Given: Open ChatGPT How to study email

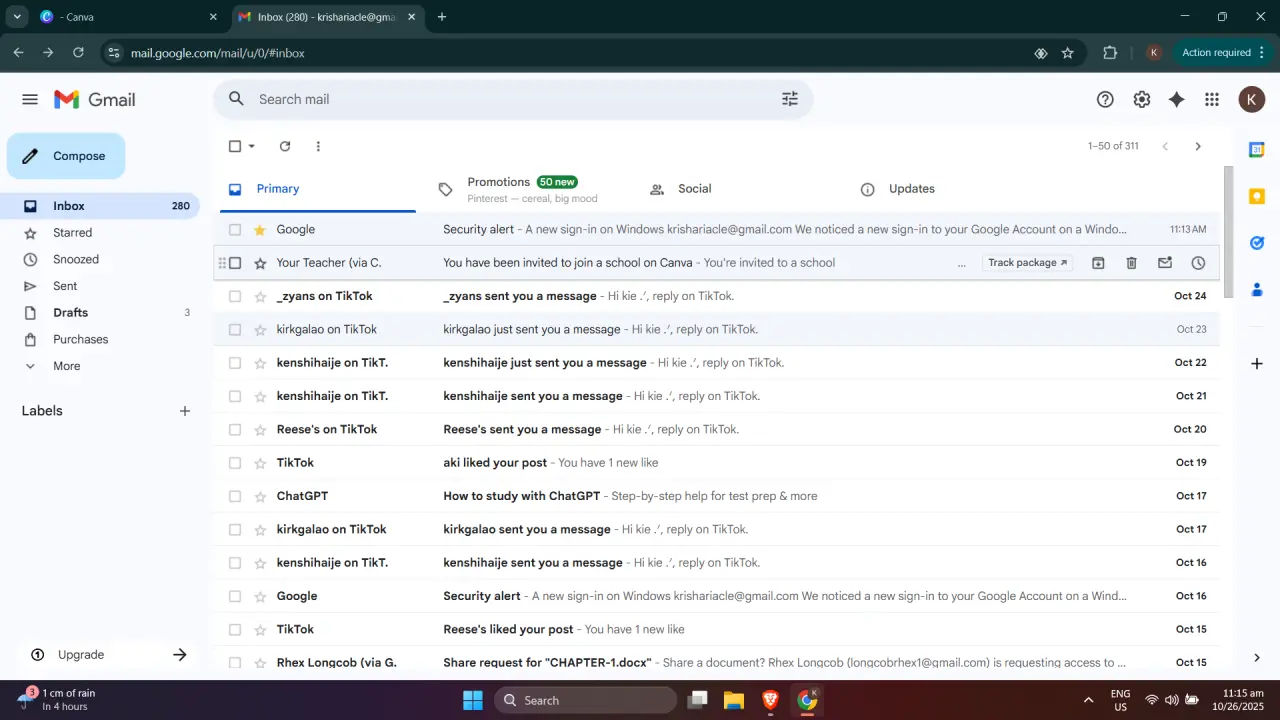Looking at the screenshot, I should click(x=717, y=496).
